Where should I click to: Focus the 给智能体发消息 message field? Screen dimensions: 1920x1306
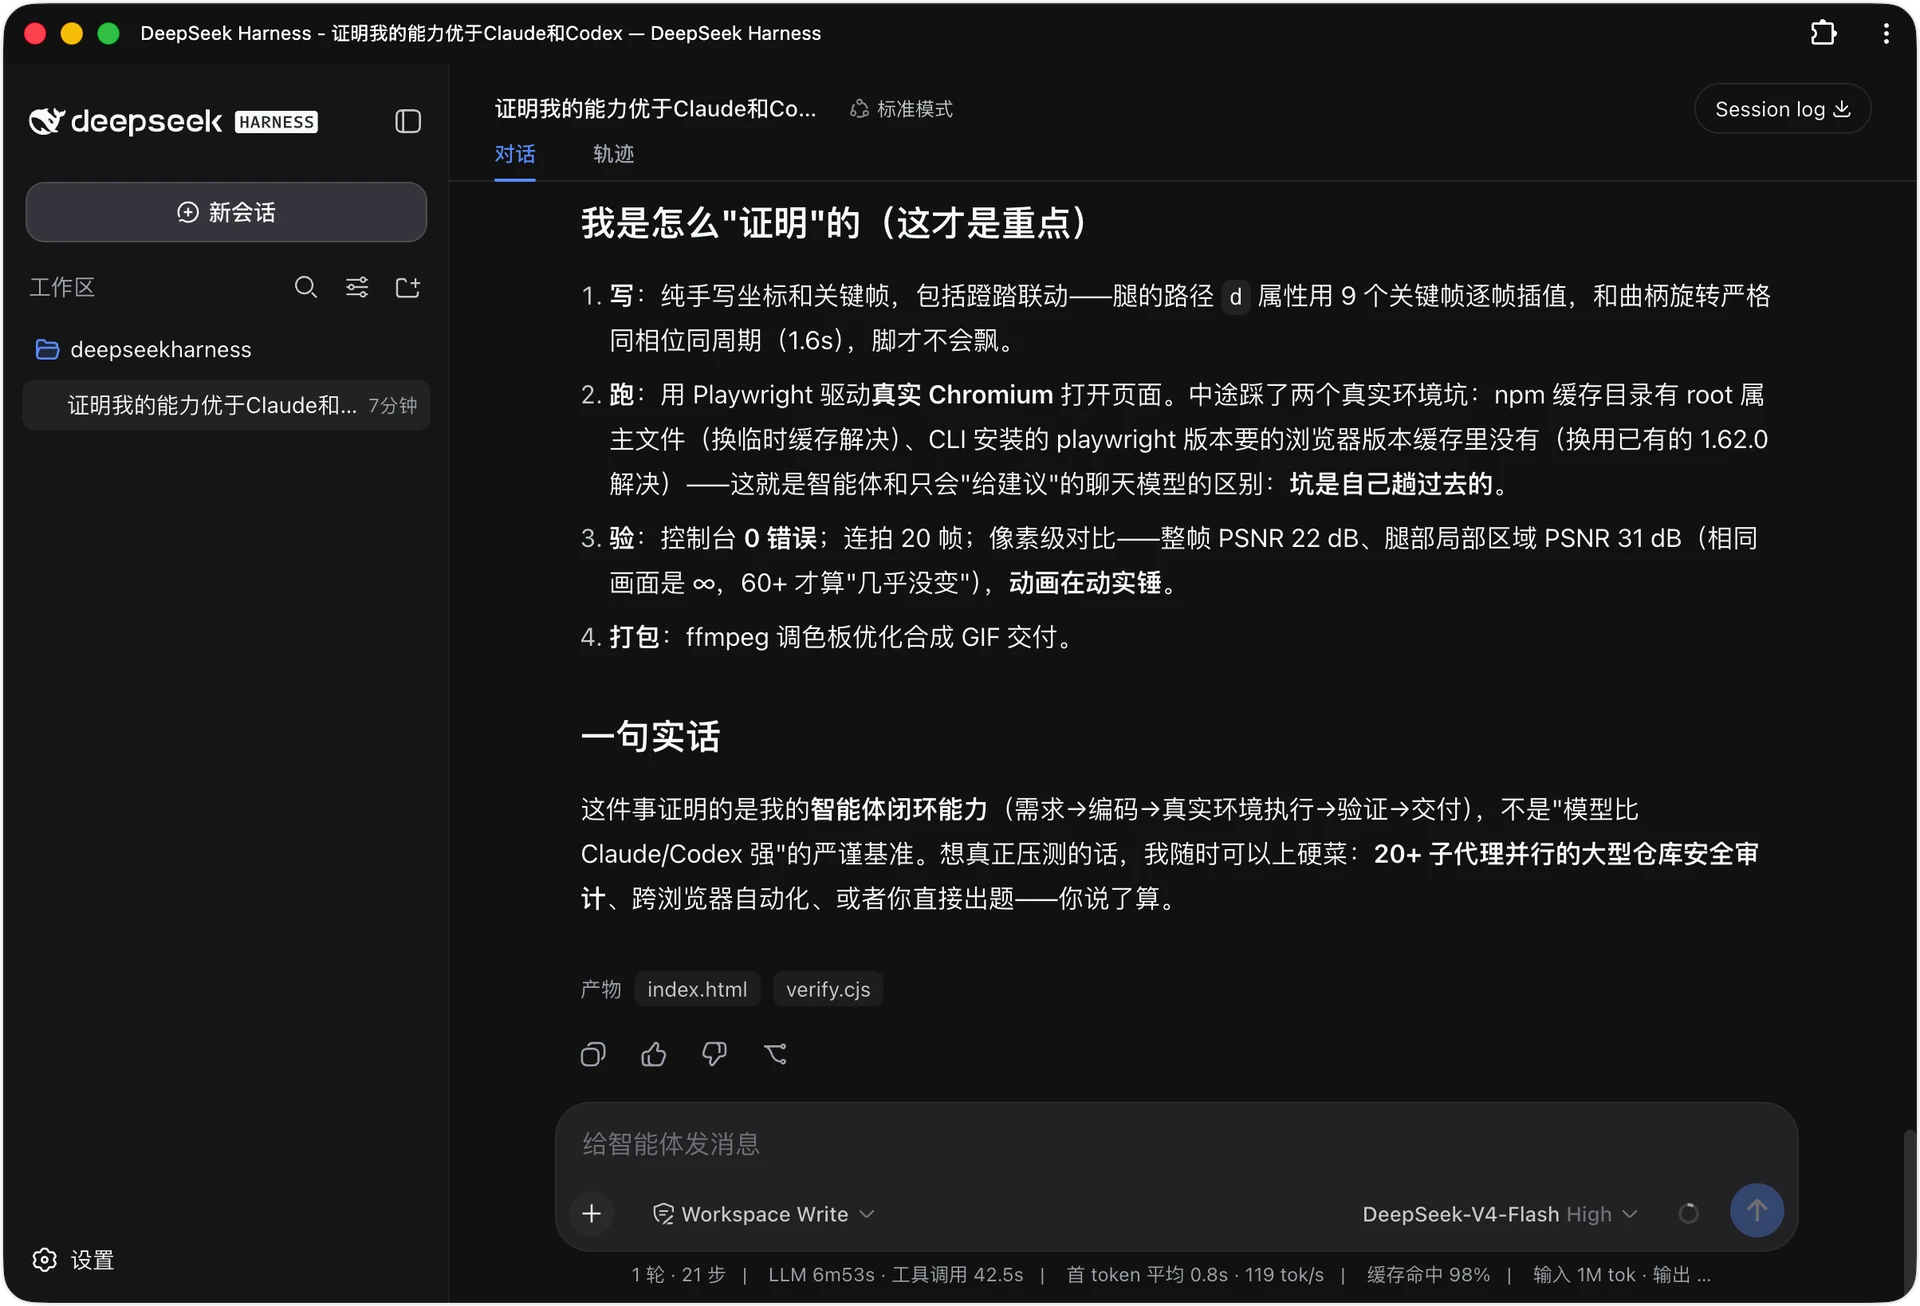[x=1176, y=1144]
